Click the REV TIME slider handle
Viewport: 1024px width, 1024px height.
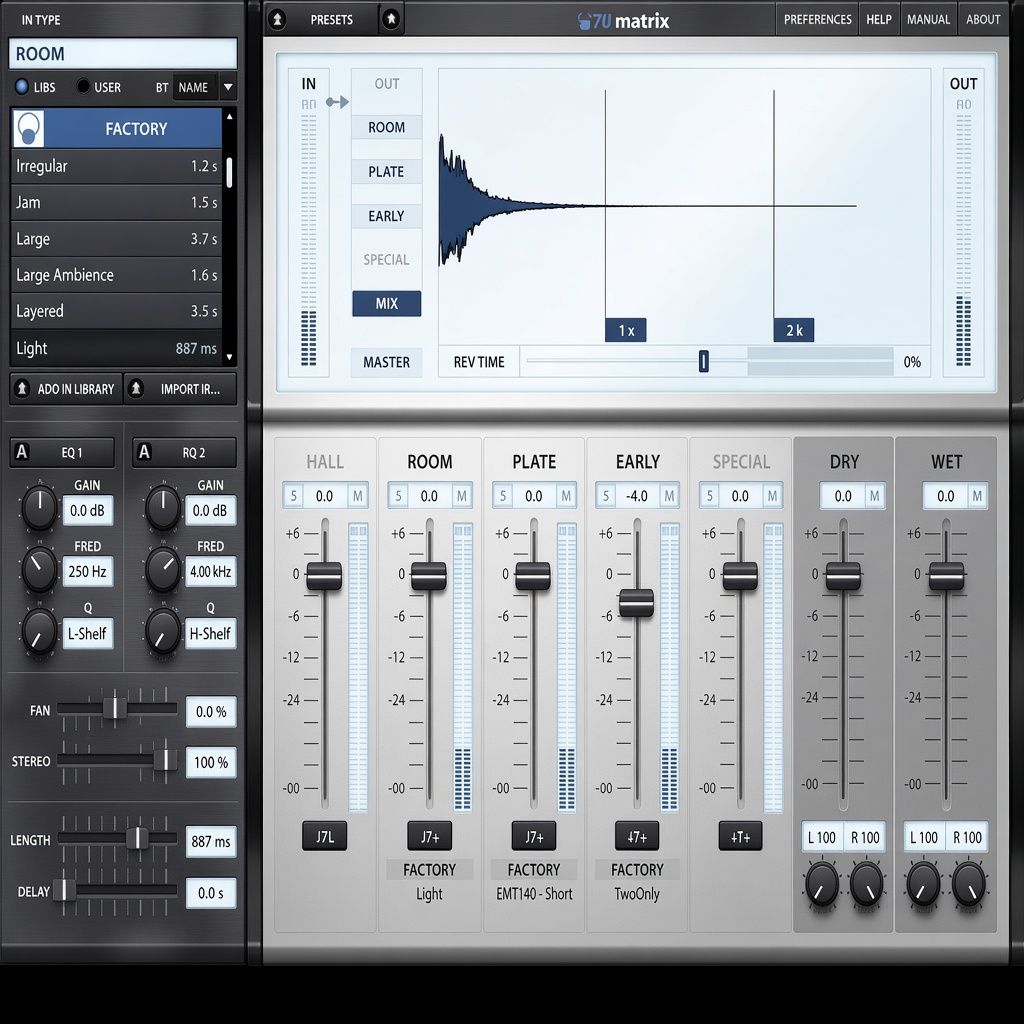click(x=703, y=360)
